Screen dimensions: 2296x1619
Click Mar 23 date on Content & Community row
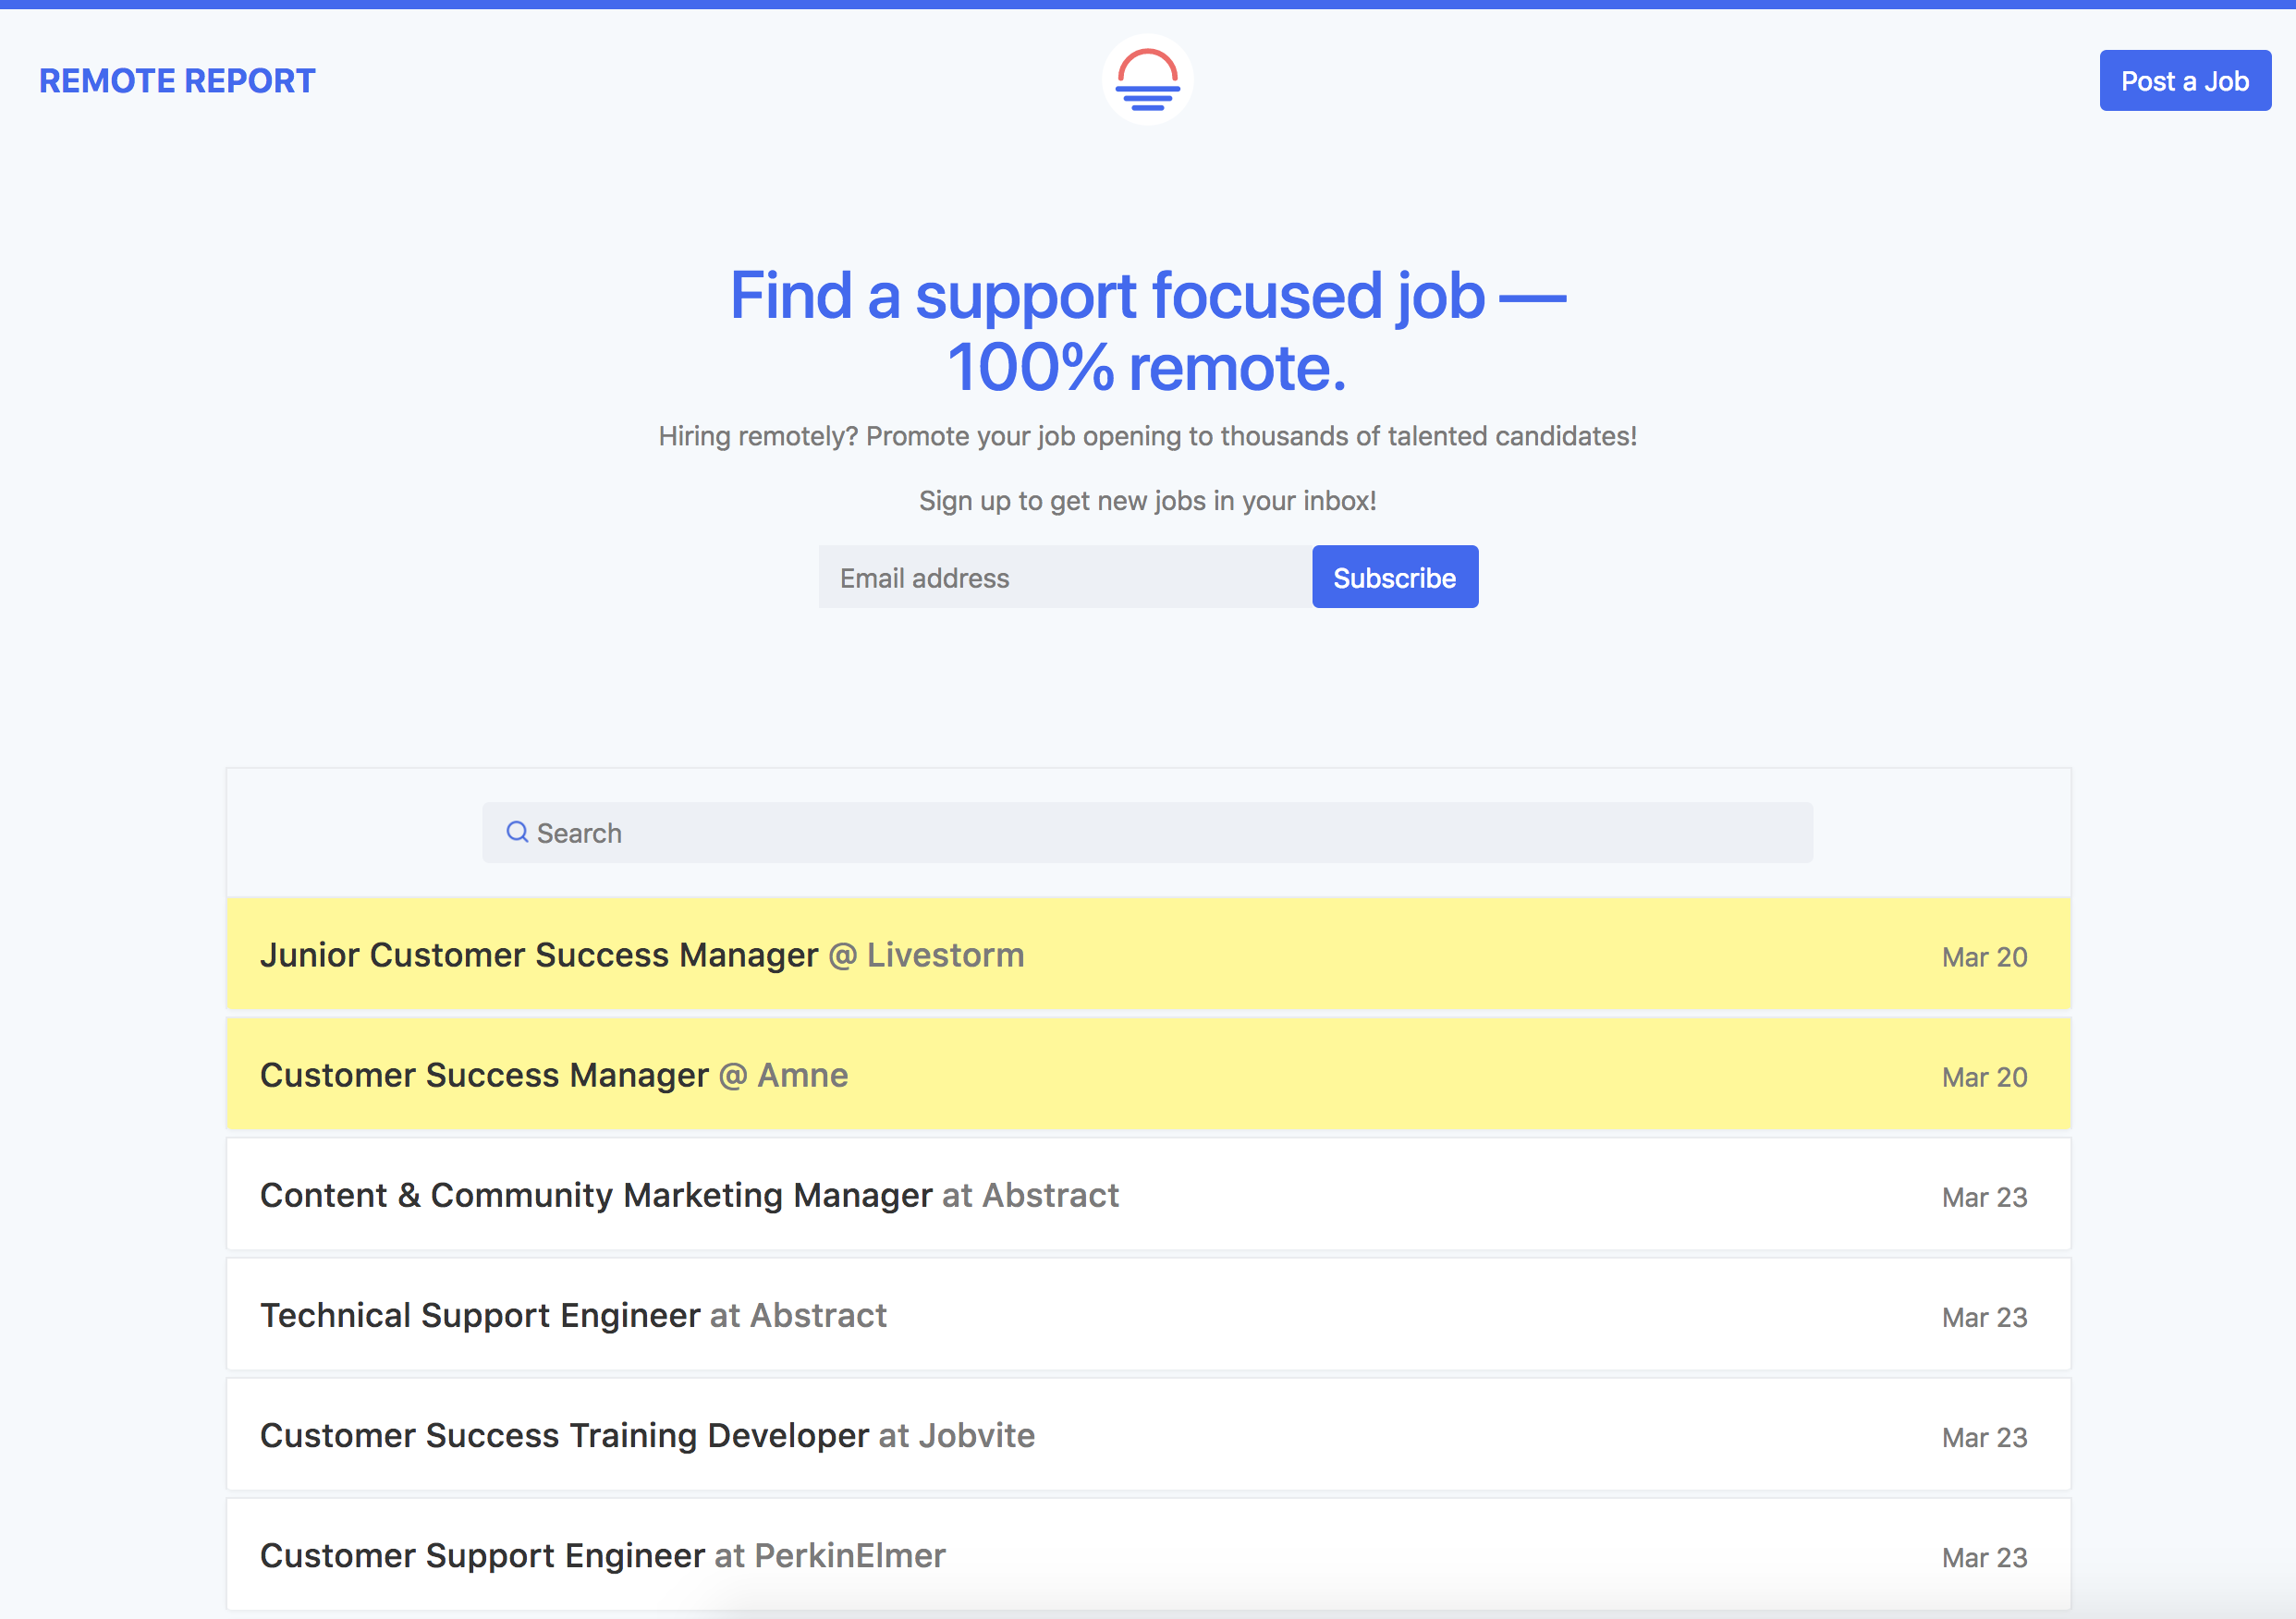coord(1984,1197)
